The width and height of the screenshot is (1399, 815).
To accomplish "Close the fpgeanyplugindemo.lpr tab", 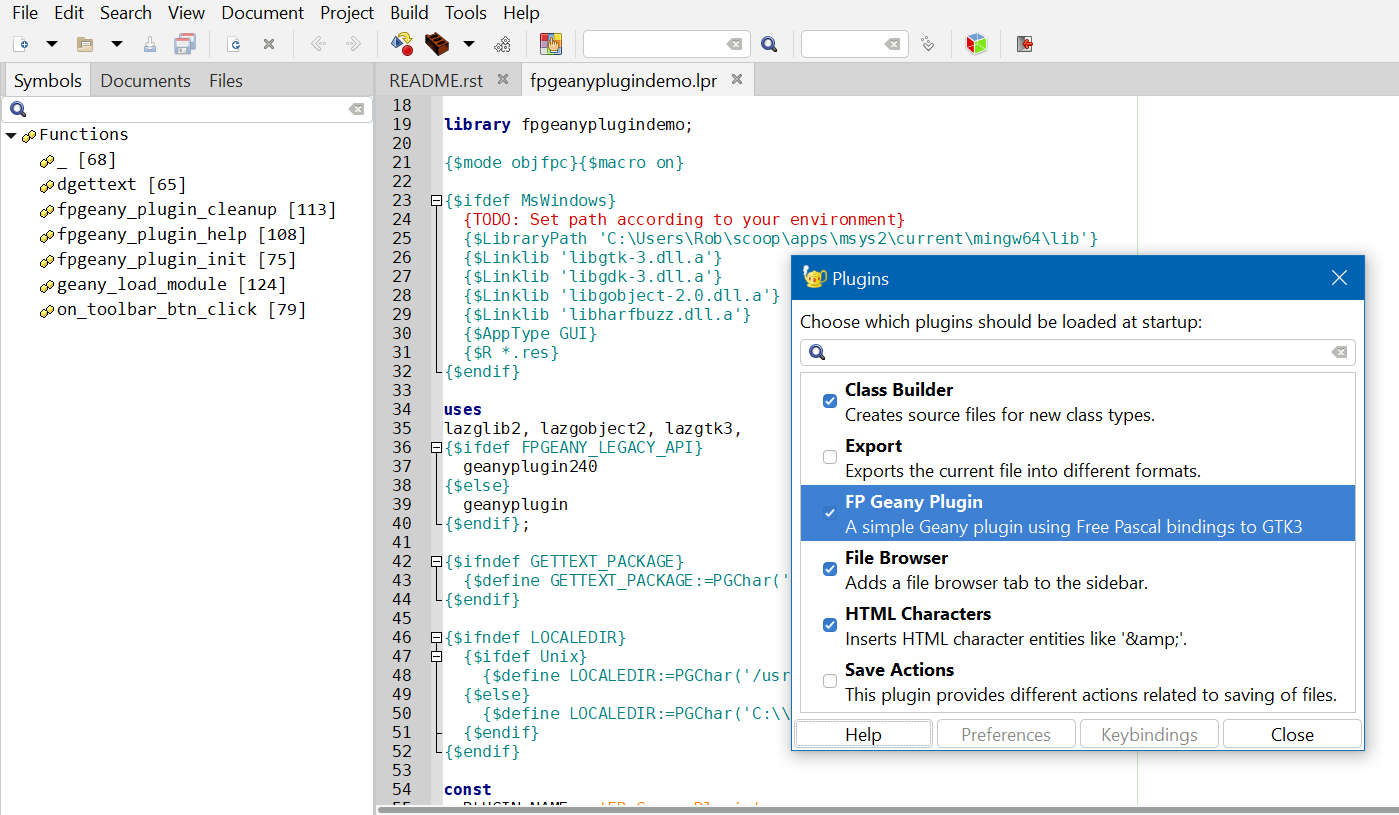I will [x=737, y=80].
